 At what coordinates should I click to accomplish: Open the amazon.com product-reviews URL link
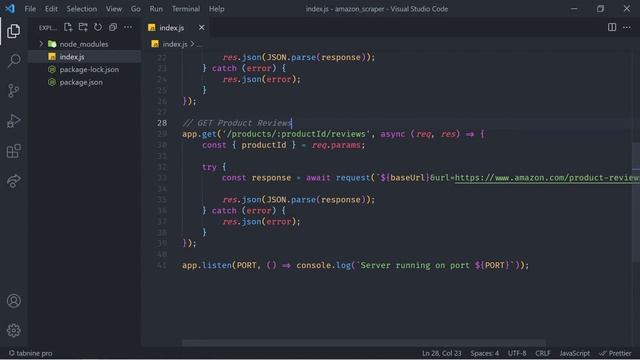click(x=547, y=178)
